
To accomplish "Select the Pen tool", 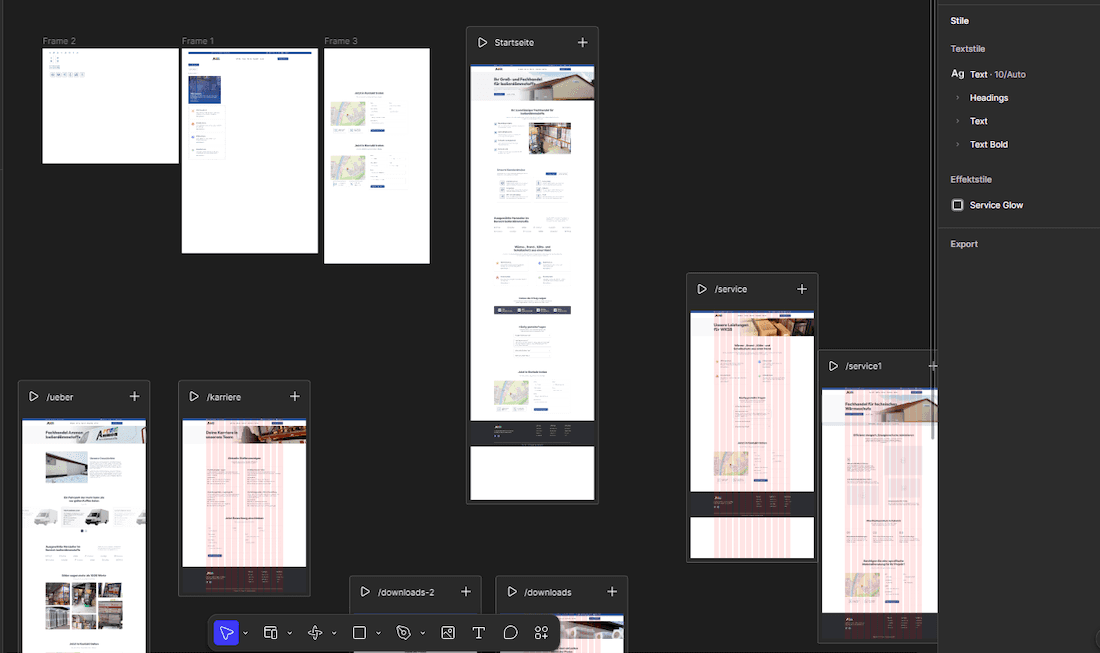I will point(404,632).
